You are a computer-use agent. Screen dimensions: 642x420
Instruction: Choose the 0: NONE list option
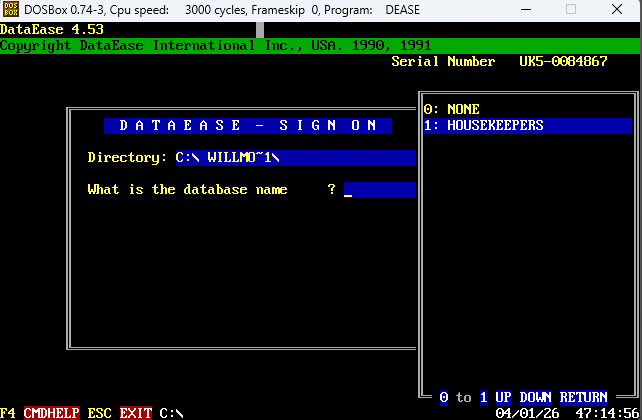tap(451, 109)
